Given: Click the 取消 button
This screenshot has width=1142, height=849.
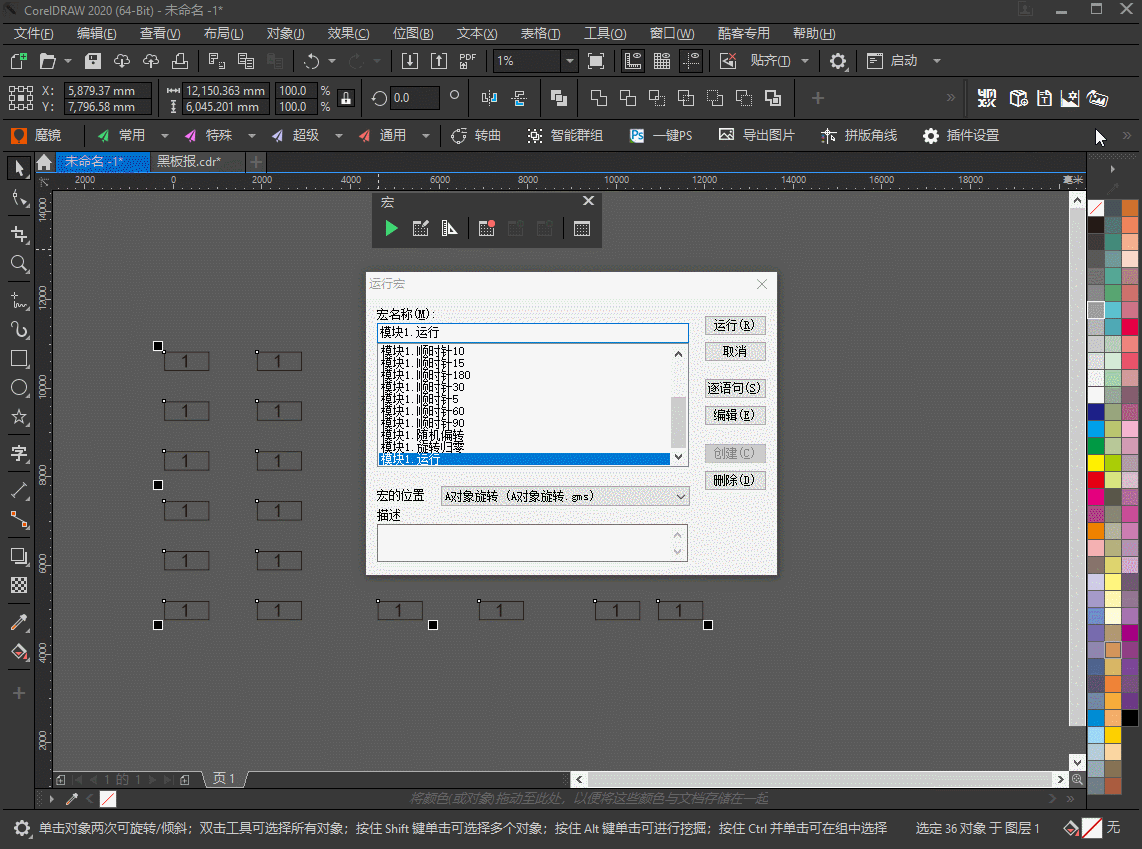Looking at the screenshot, I should 735,352.
